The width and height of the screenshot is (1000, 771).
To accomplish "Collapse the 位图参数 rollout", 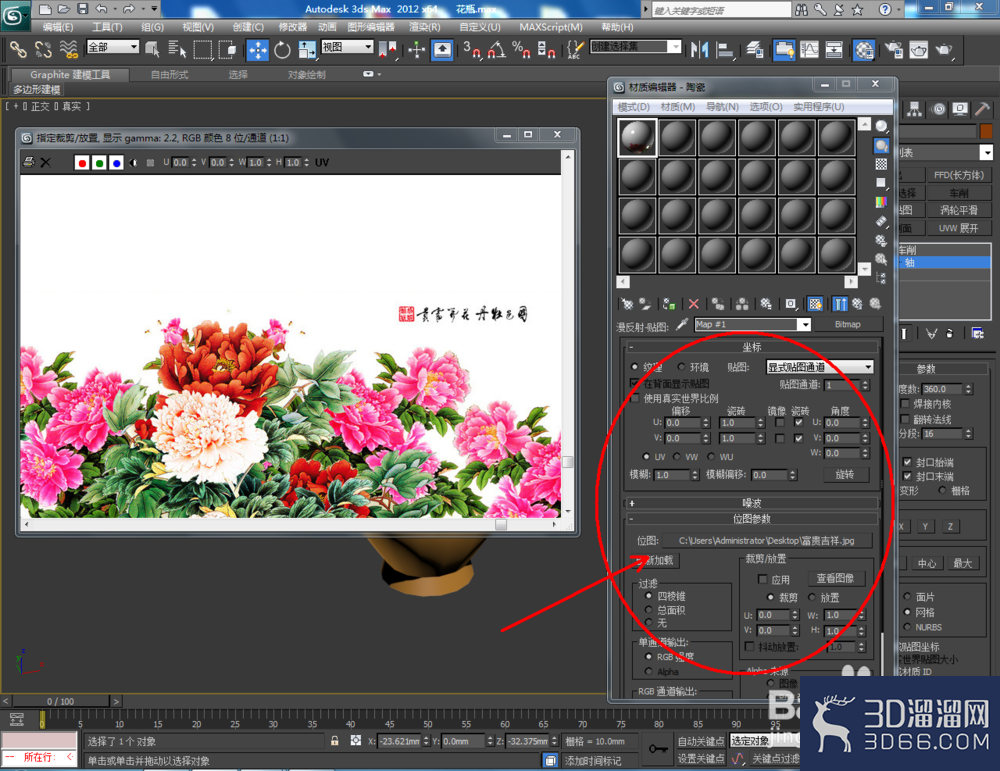I will point(752,518).
